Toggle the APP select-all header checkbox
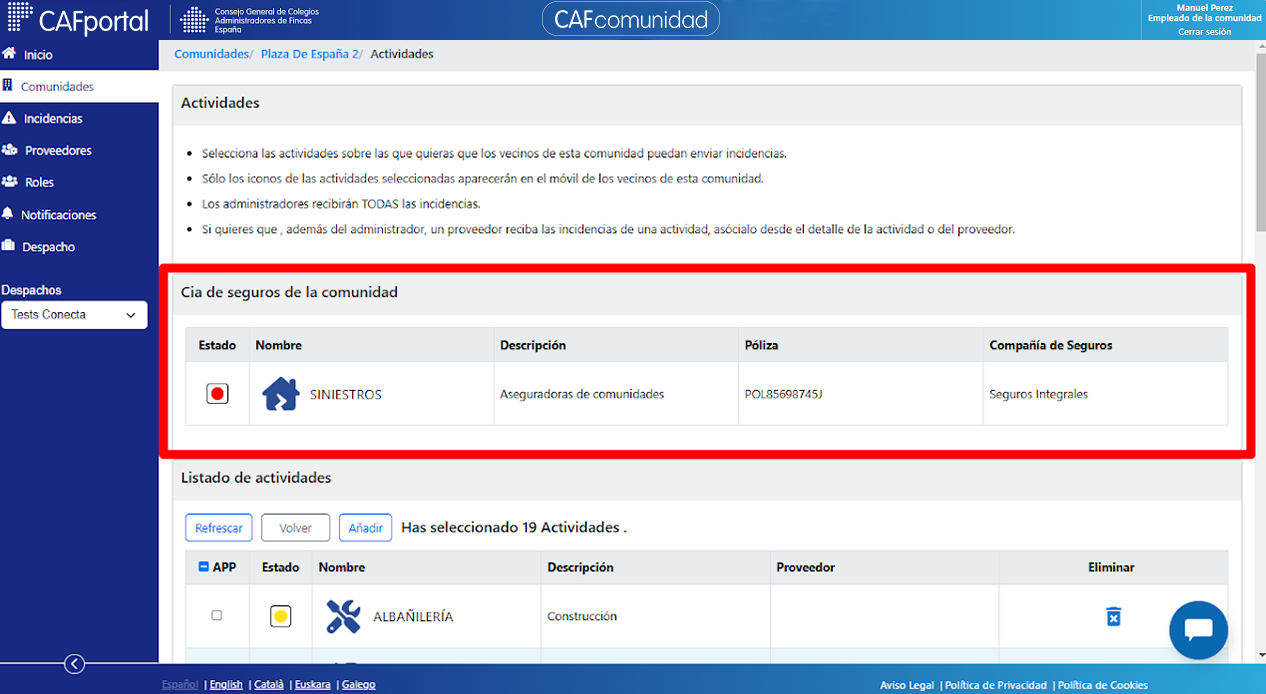The width and height of the screenshot is (1266, 694). pyautogui.click(x=204, y=567)
